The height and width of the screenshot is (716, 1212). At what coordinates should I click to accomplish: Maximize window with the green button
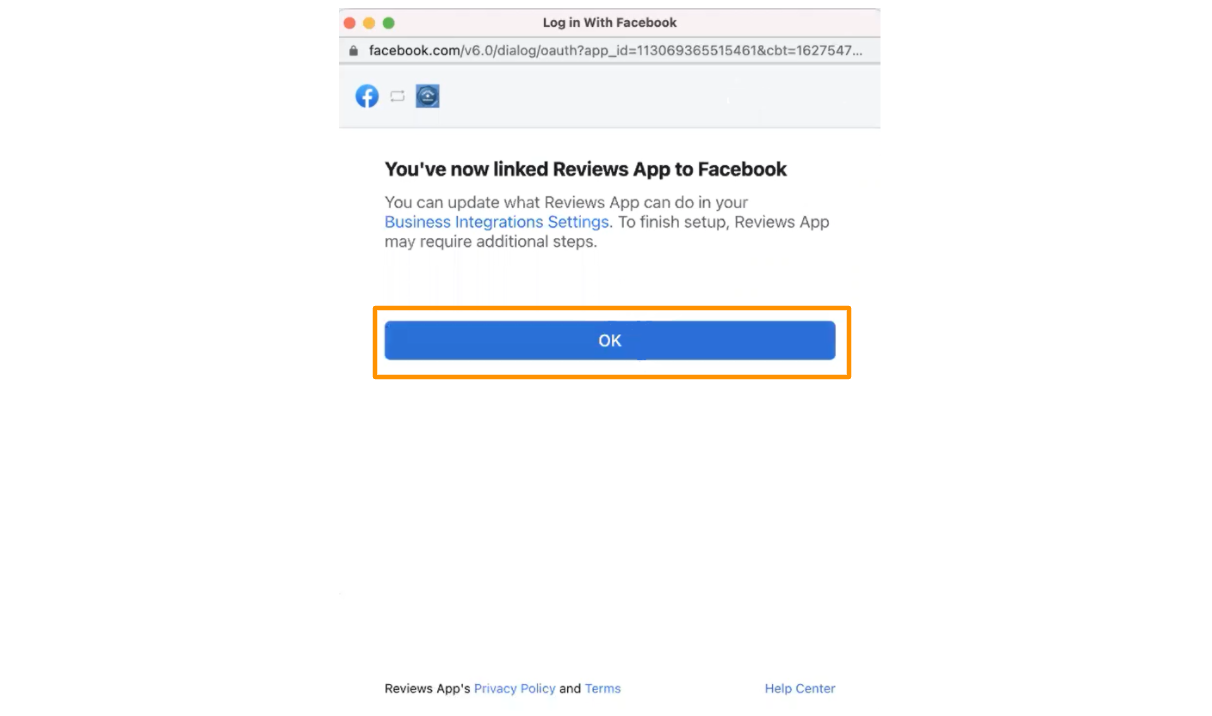(x=389, y=23)
